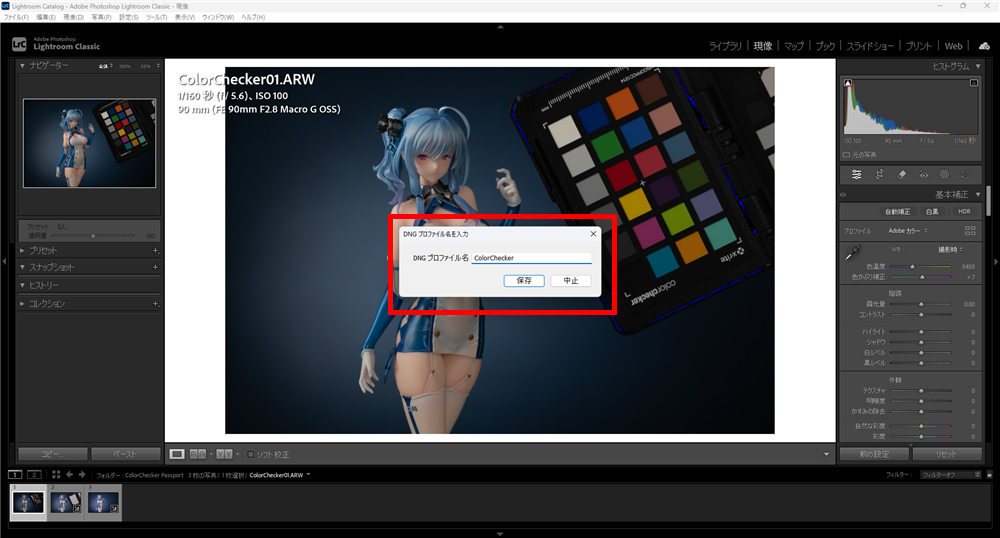Select the Masking tool icon
The image size is (1000, 538).
coord(945,175)
